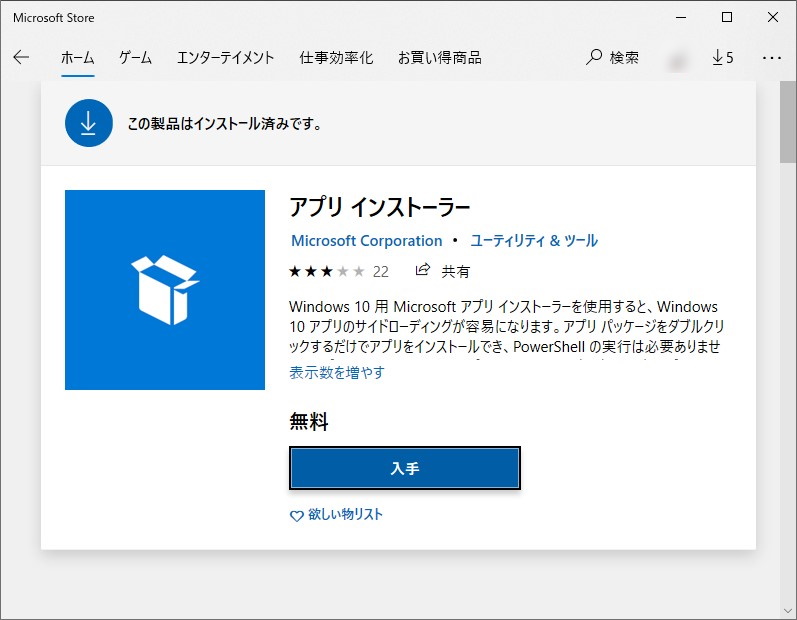The height and width of the screenshot is (620, 797).
Task: Add to 欲しい物リスト
Action: tap(345, 515)
